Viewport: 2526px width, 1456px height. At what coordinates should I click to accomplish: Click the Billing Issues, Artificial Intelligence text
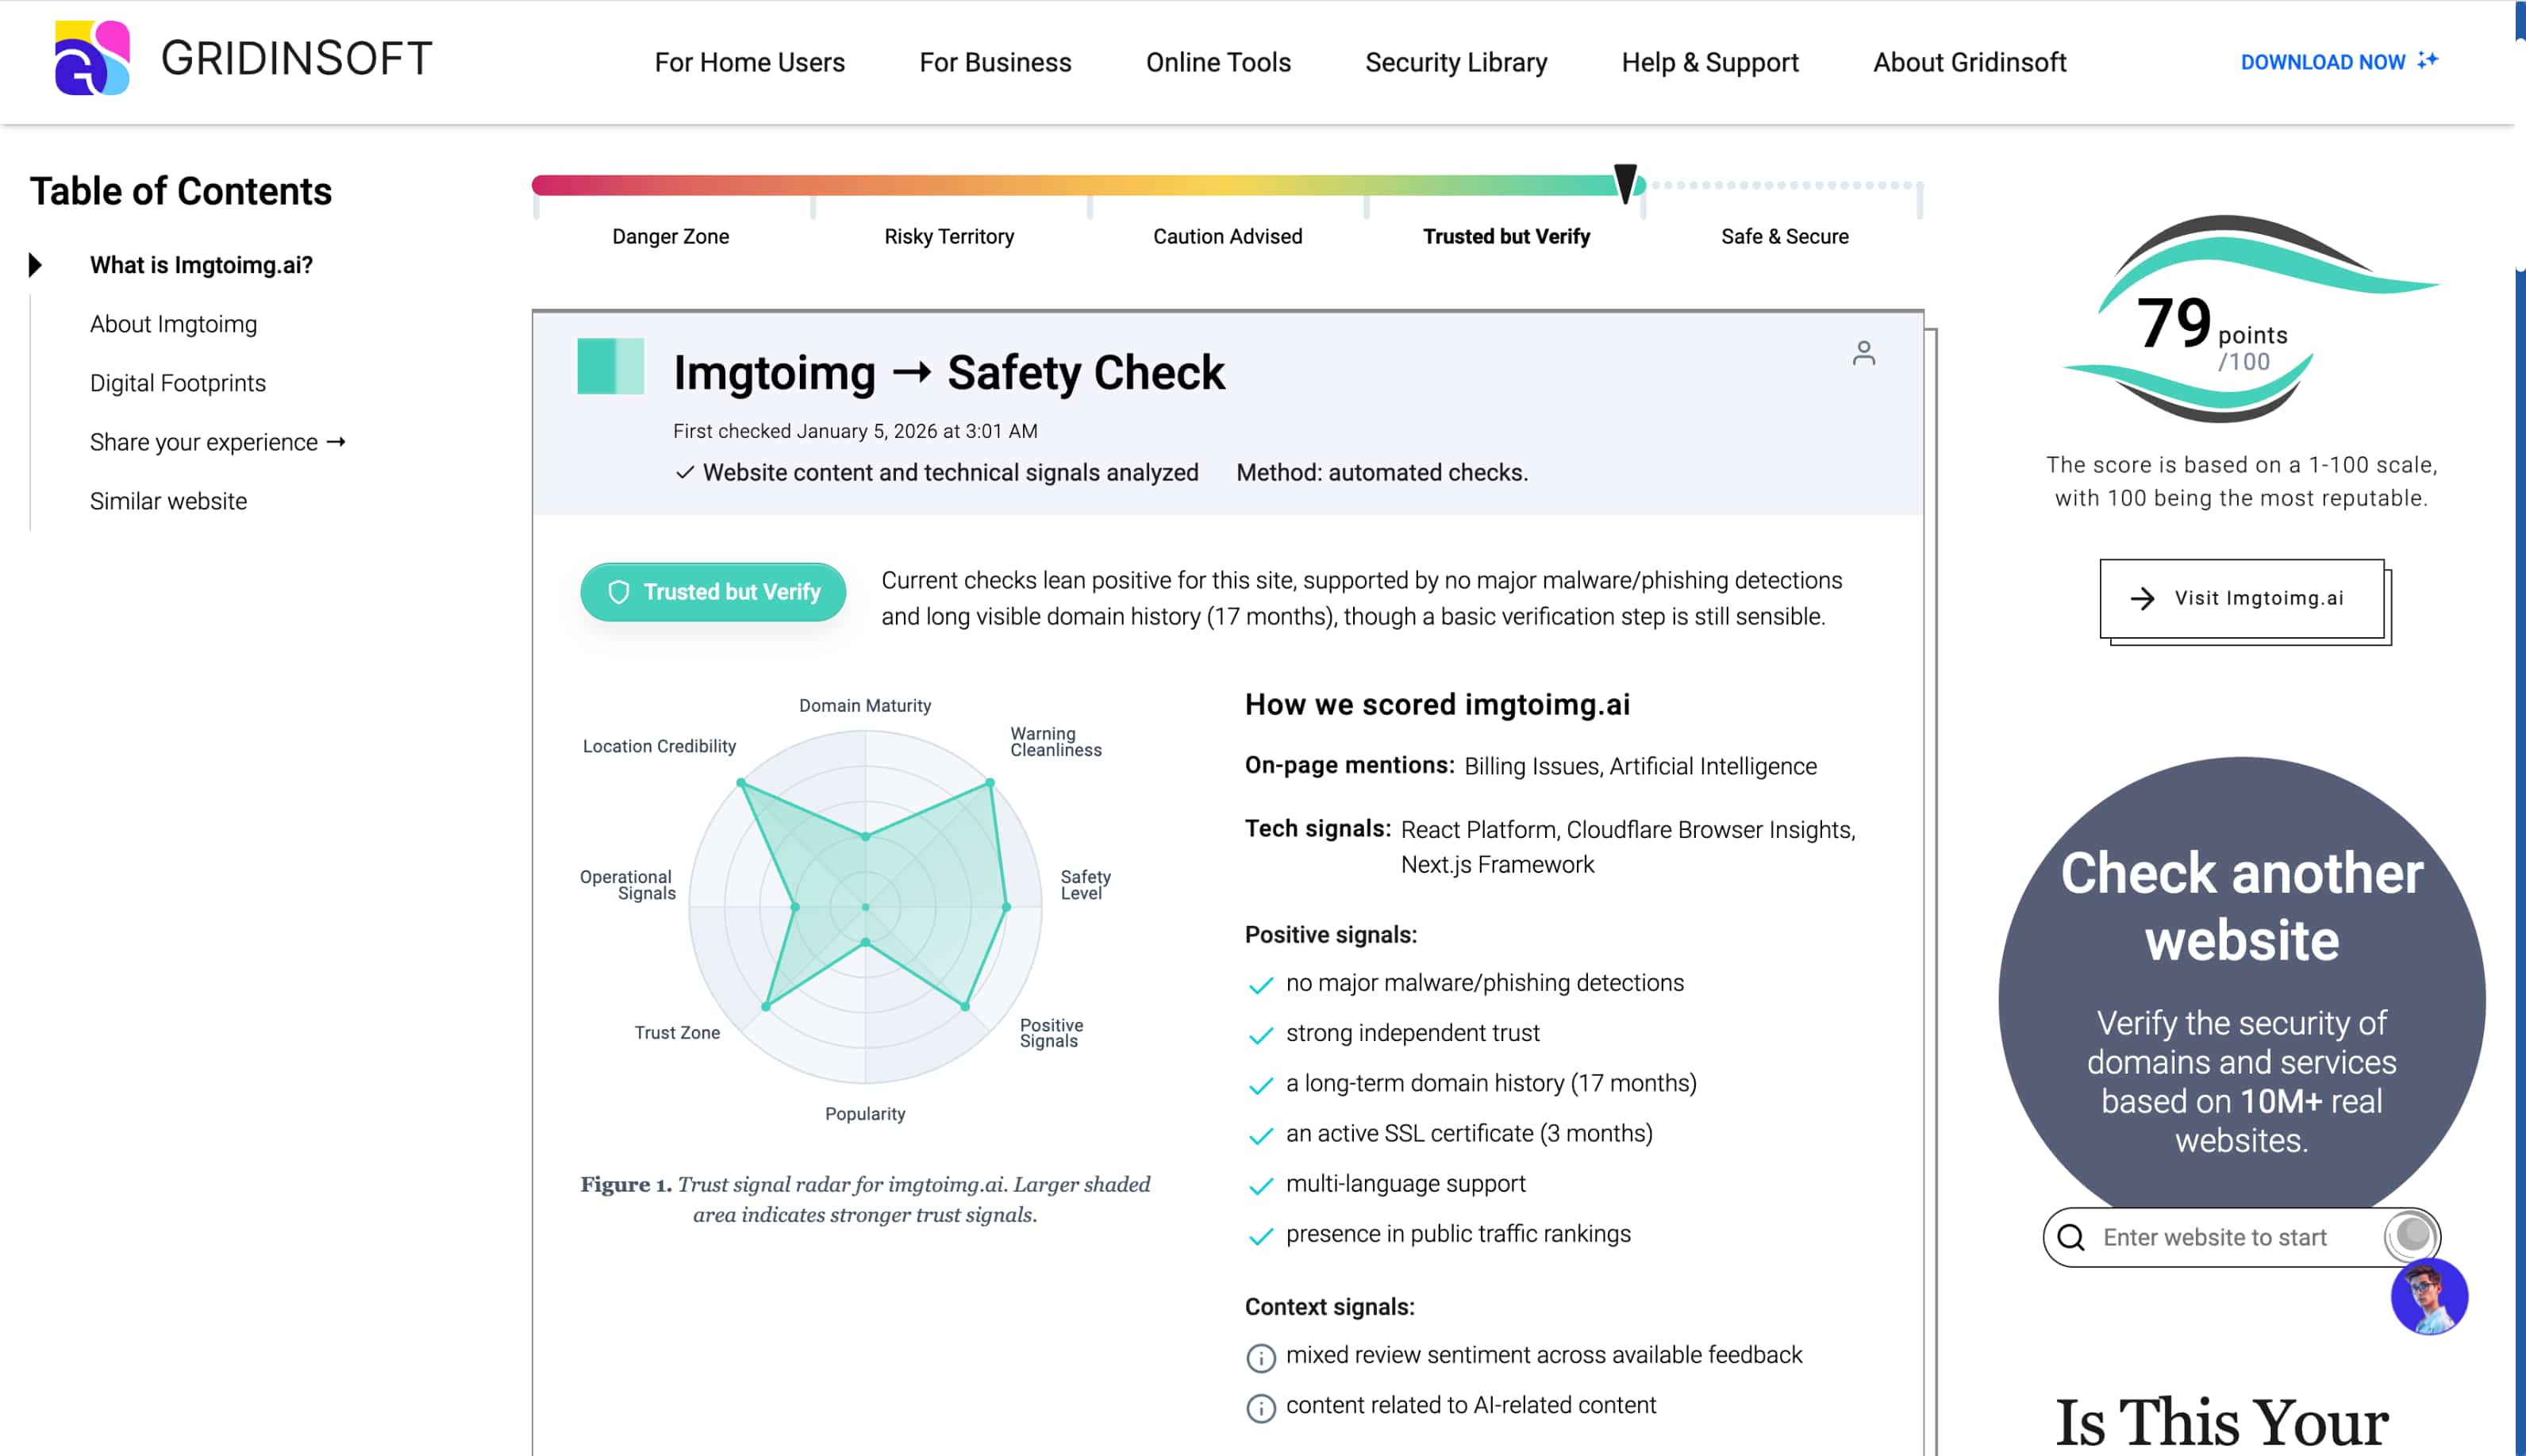1640,767
